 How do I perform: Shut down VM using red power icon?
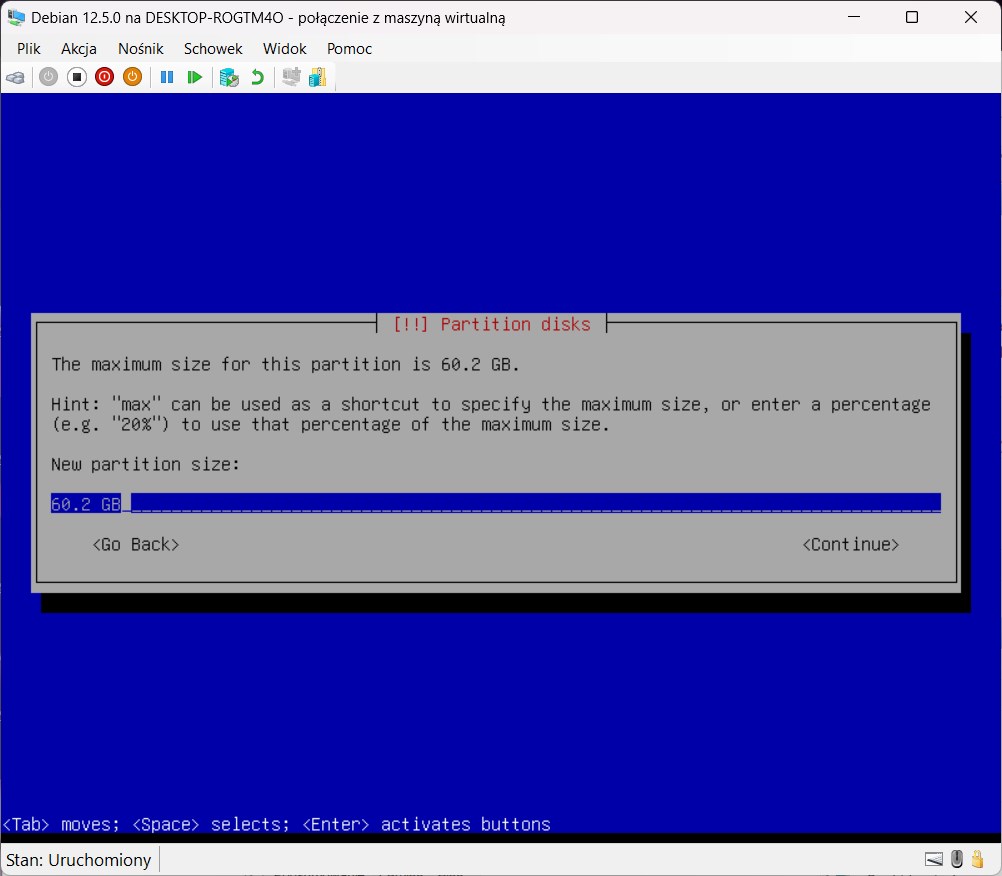(104, 77)
